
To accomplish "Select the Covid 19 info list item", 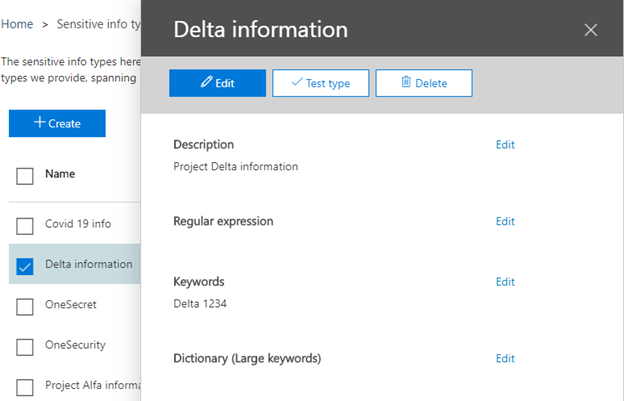I will tap(78, 224).
